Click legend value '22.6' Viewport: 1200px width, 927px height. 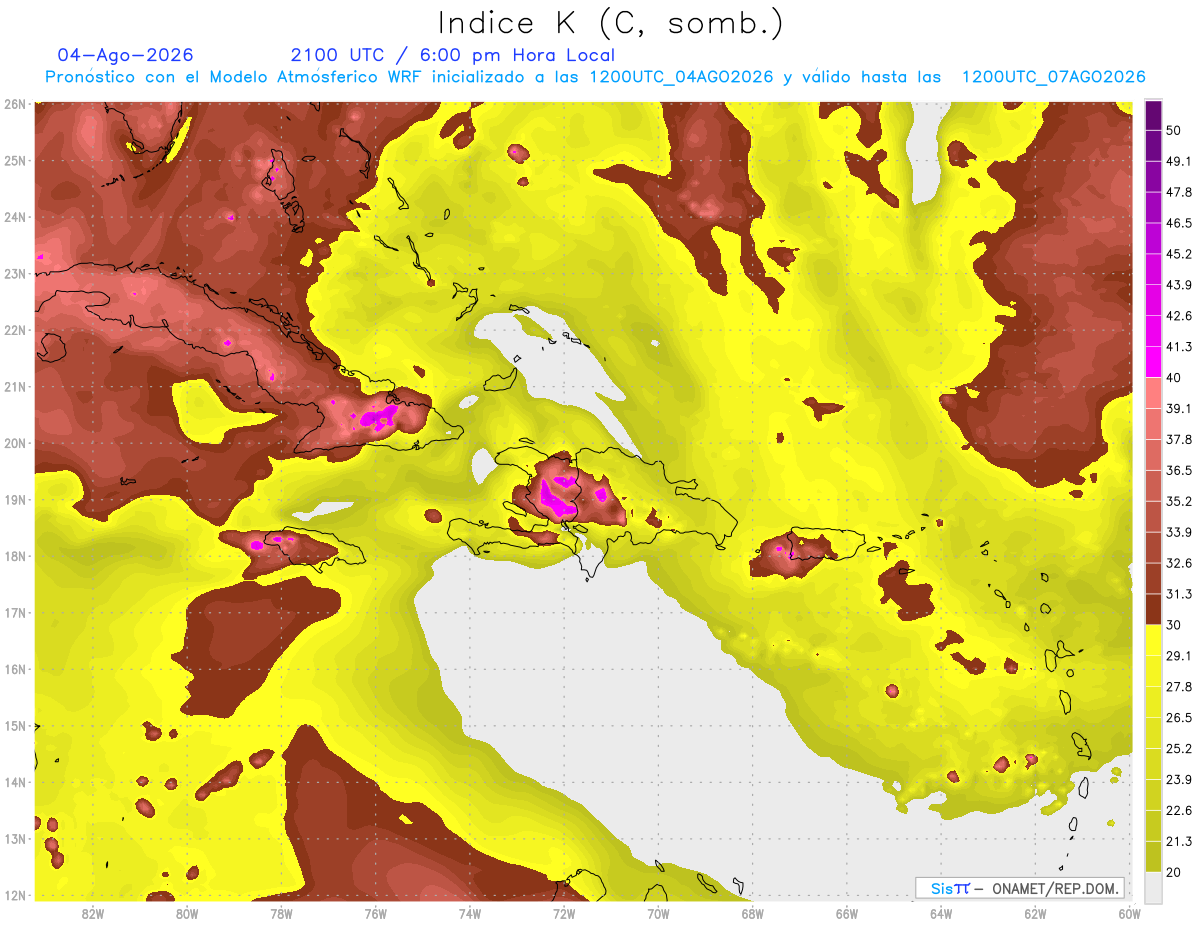(1179, 811)
